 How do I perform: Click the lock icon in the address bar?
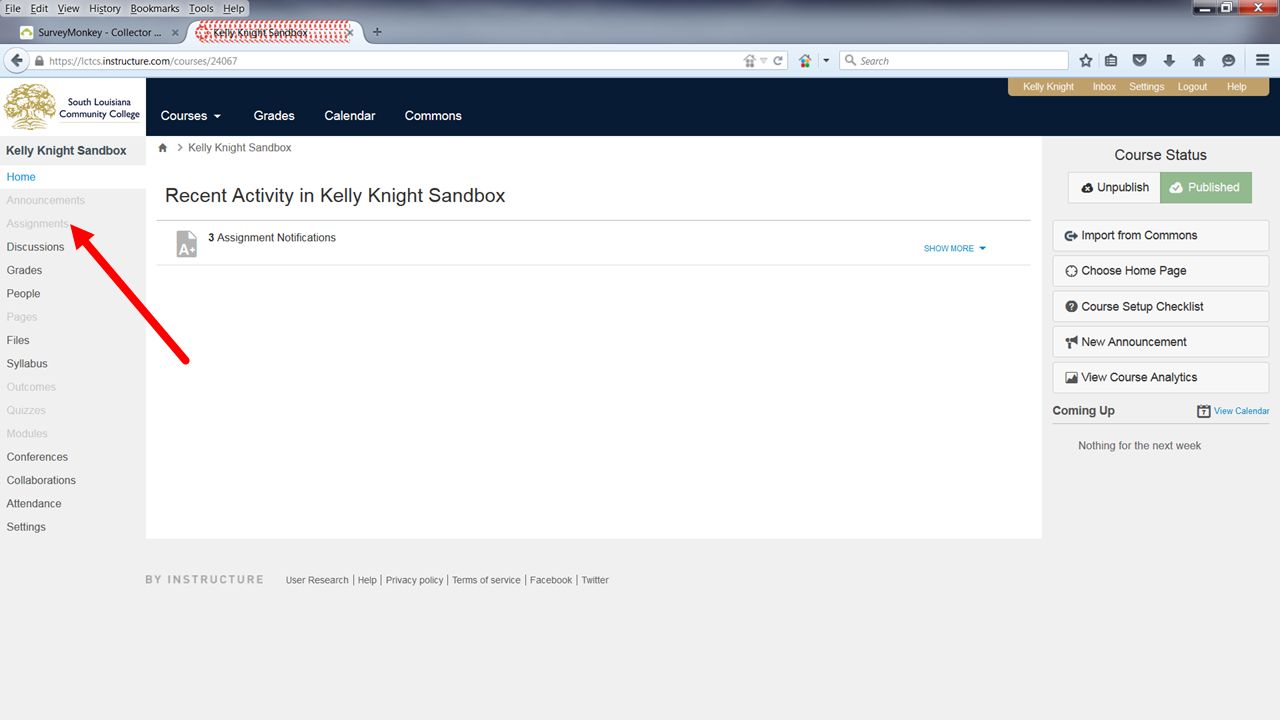pyautogui.click(x=39, y=61)
